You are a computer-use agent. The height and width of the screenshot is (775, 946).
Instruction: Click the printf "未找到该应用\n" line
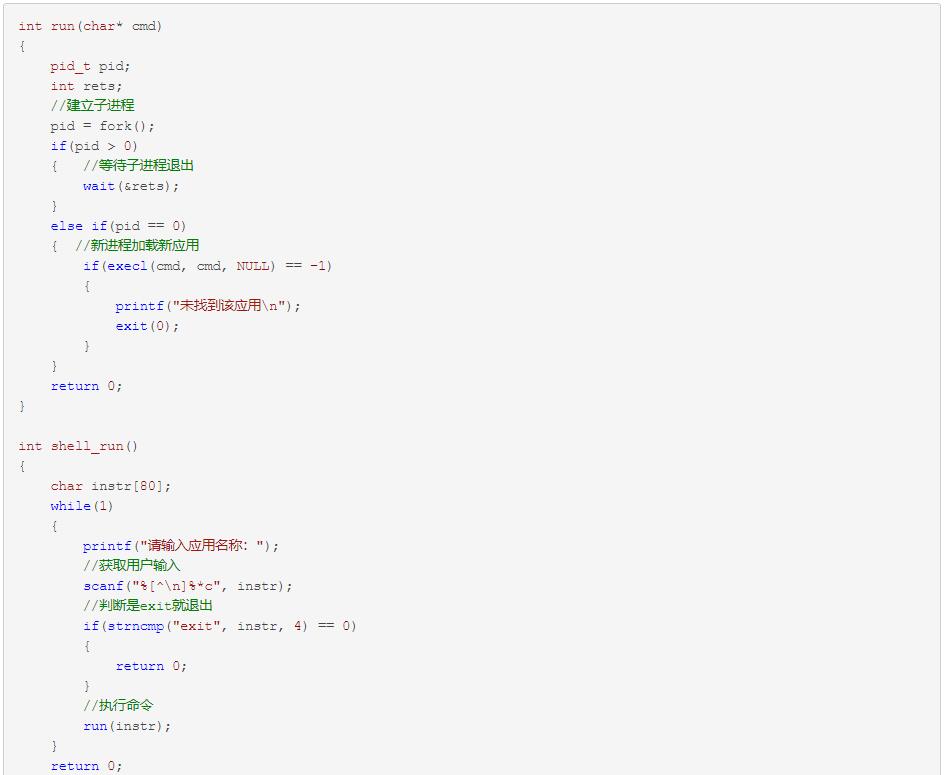[208, 306]
